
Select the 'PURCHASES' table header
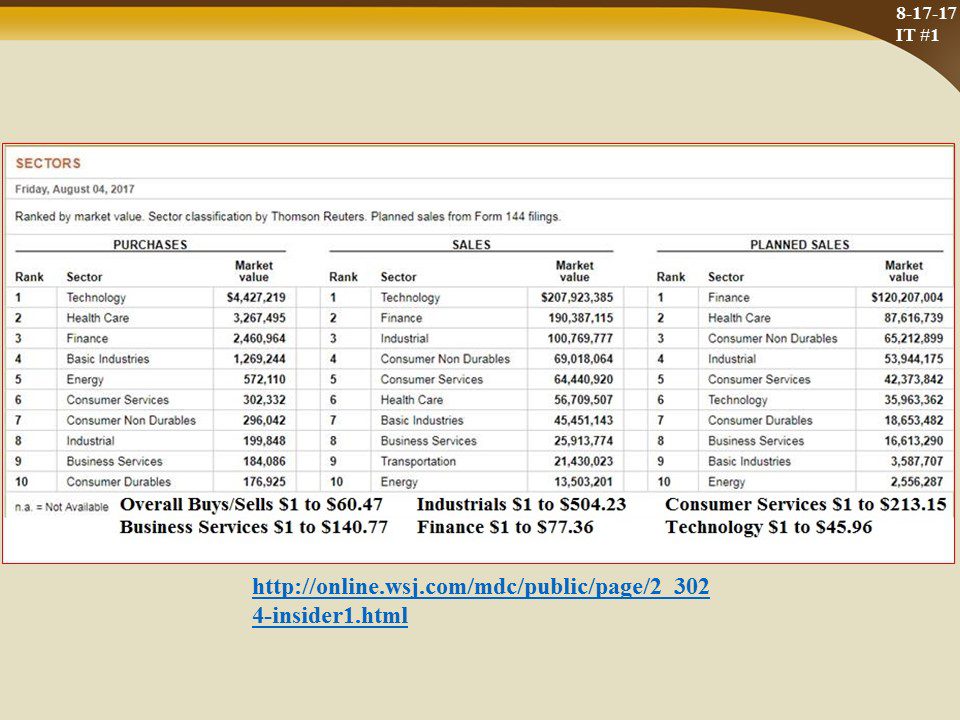coord(150,245)
